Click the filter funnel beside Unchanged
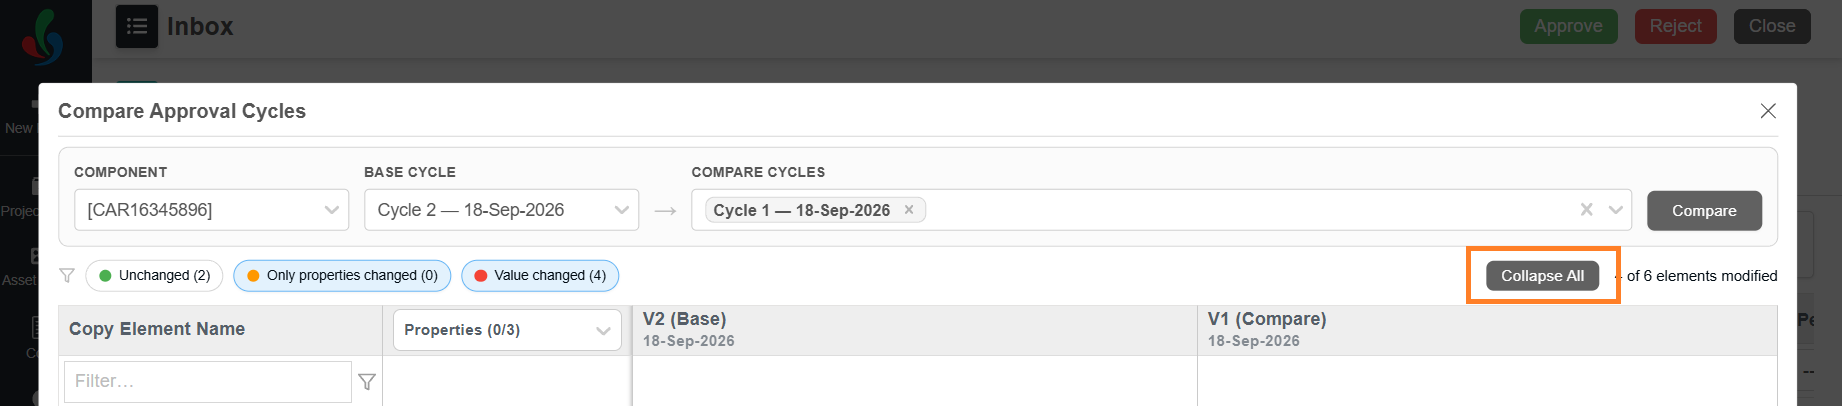Viewport: 1842px width, 406px height. tap(67, 275)
